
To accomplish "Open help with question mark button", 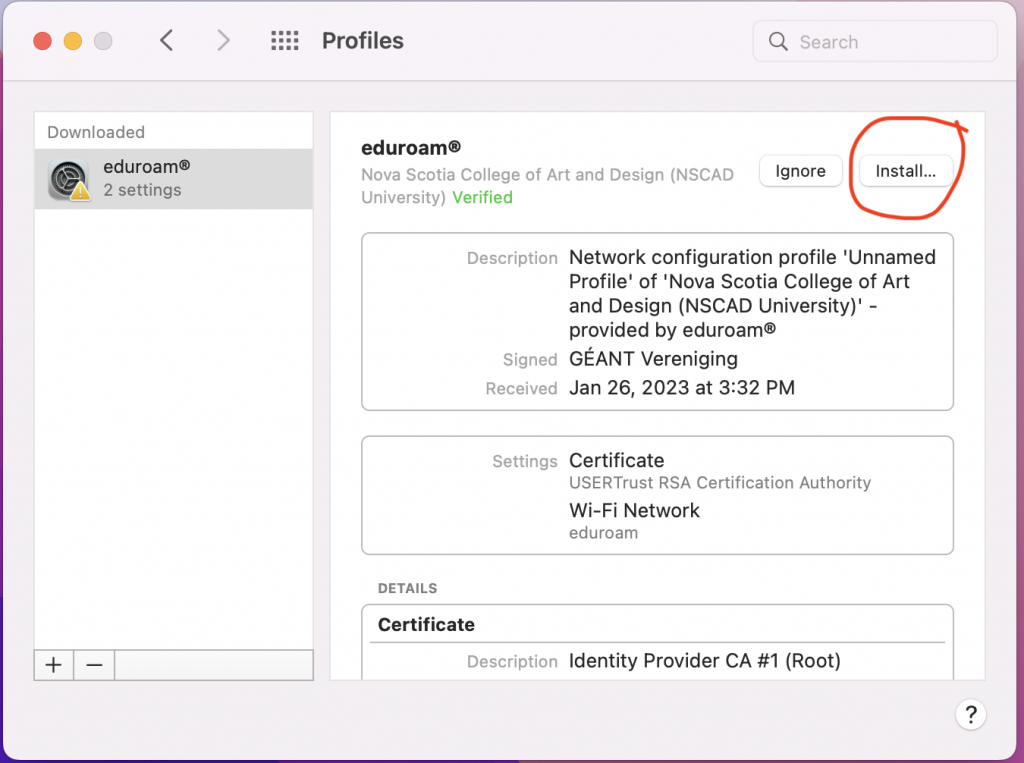I will [970, 714].
